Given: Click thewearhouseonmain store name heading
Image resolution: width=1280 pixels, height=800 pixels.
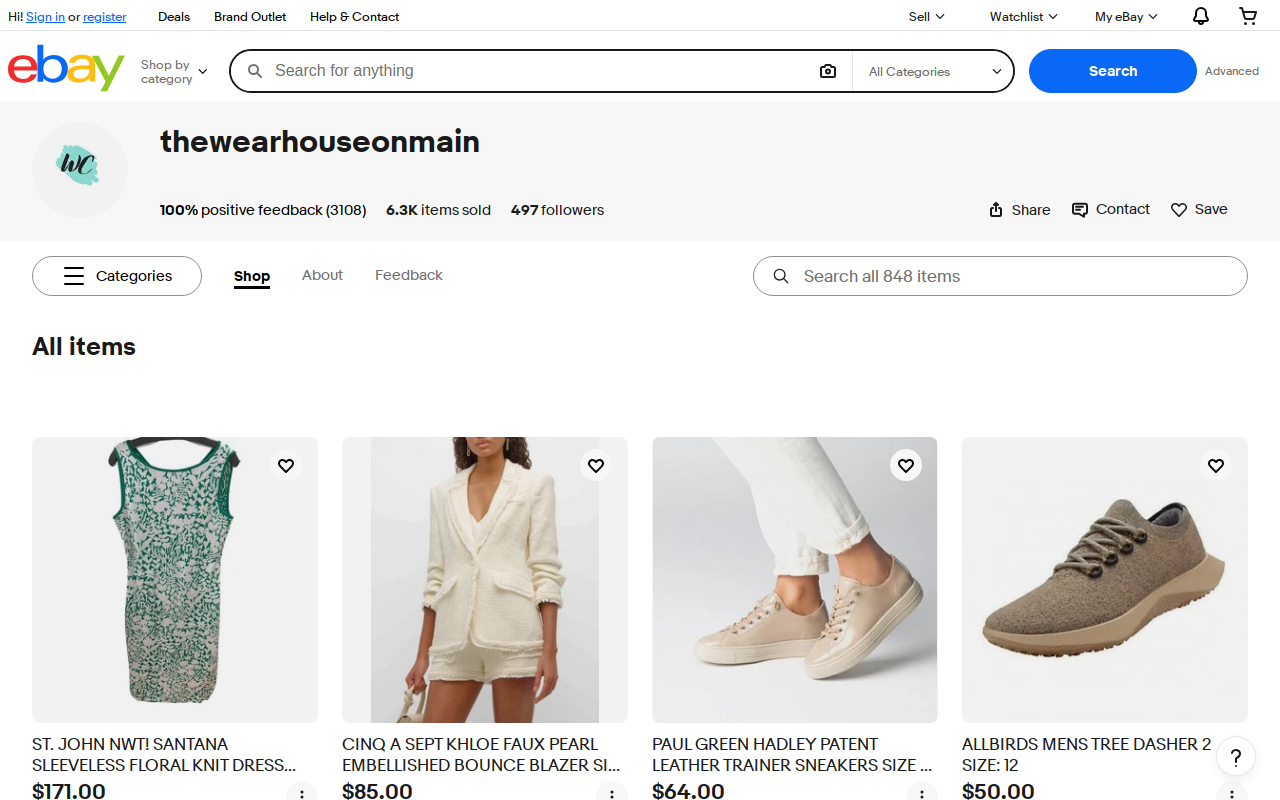Looking at the screenshot, I should pos(320,142).
